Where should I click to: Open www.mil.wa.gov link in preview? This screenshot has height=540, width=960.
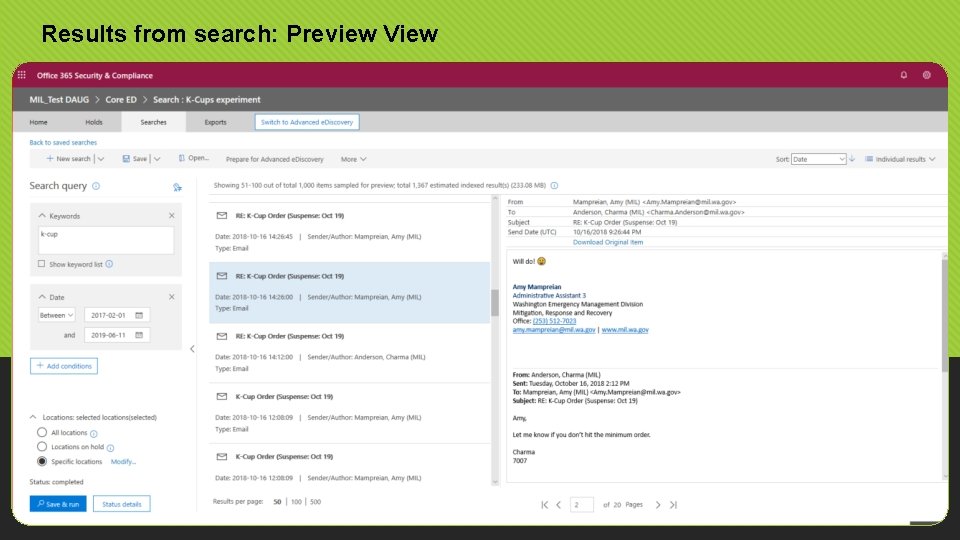click(624, 329)
